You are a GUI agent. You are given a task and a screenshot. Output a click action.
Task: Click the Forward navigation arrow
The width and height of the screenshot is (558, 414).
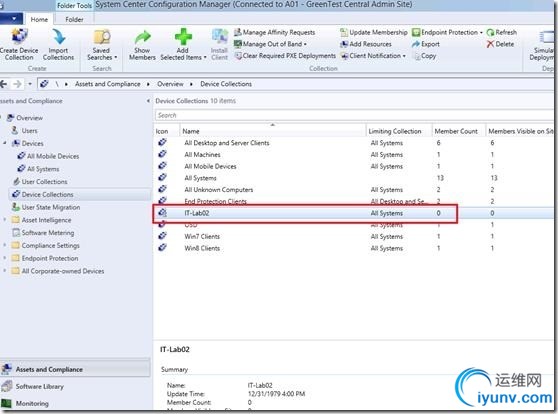click(x=17, y=84)
